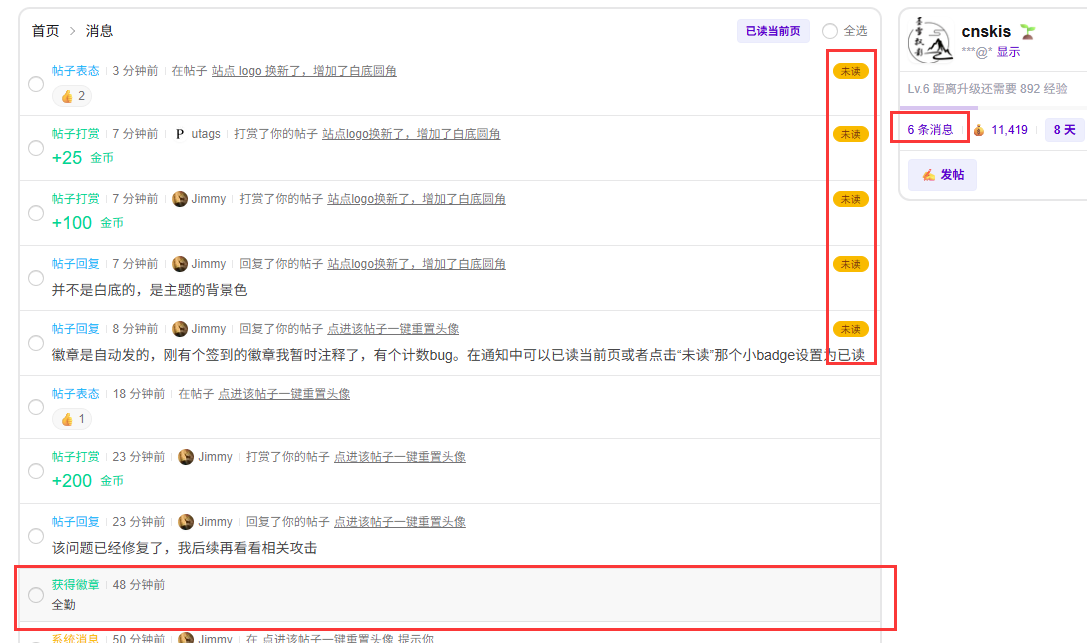Click Jimmy's avatar in the +200 tip notification
Viewport: 1087px width, 643px height.
(186, 457)
